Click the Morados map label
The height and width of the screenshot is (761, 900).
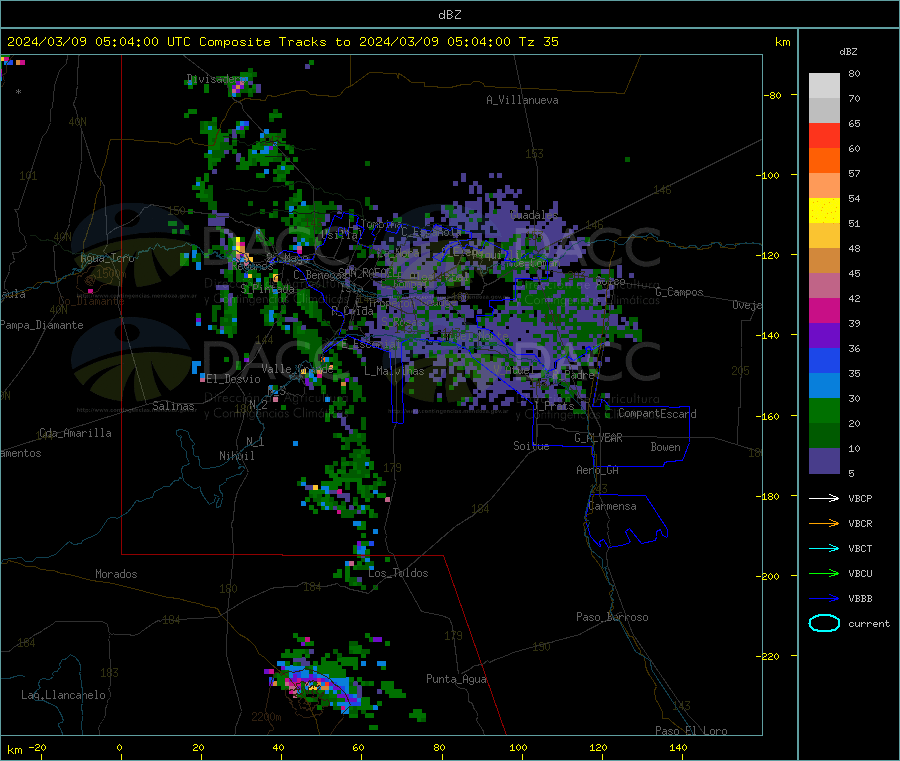tap(116, 574)
